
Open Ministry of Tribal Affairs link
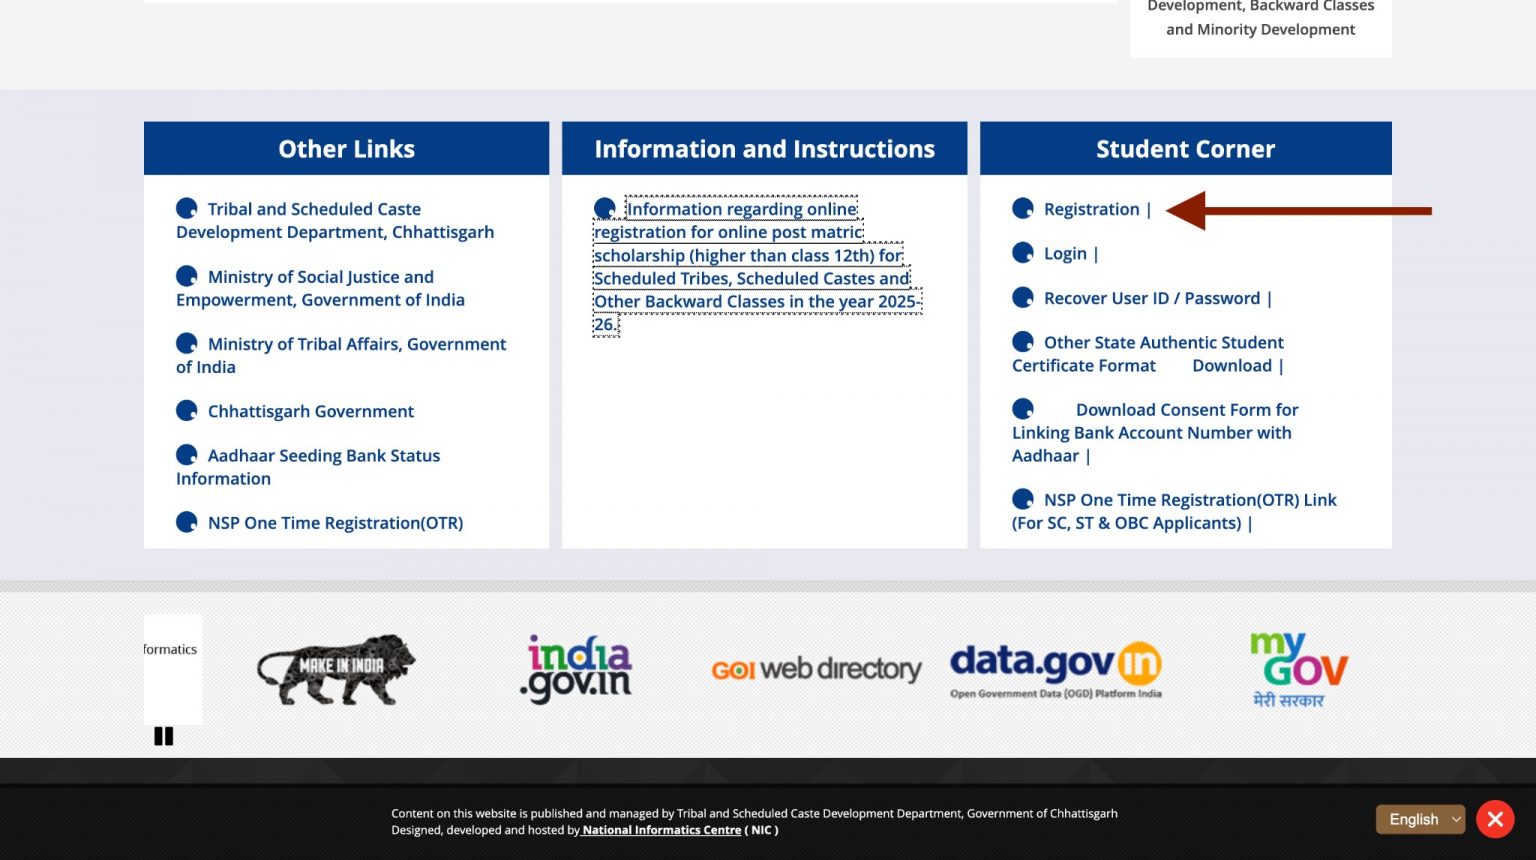click(341, 355)
